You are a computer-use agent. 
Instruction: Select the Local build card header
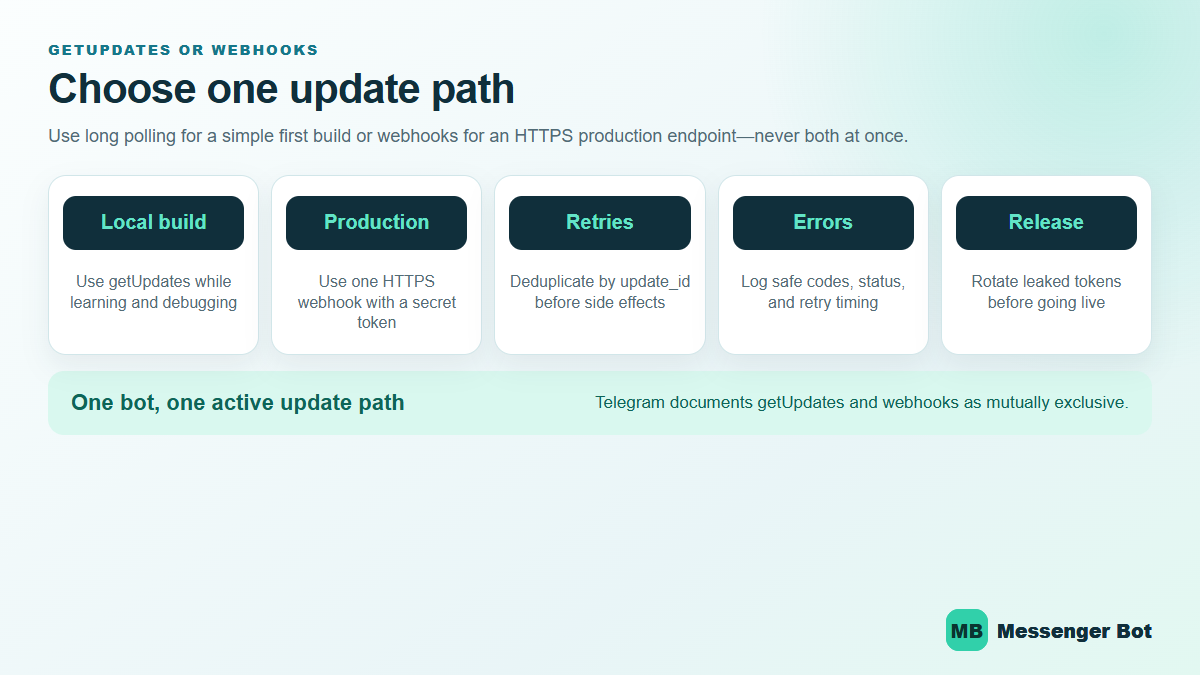(x=153, y=222)
